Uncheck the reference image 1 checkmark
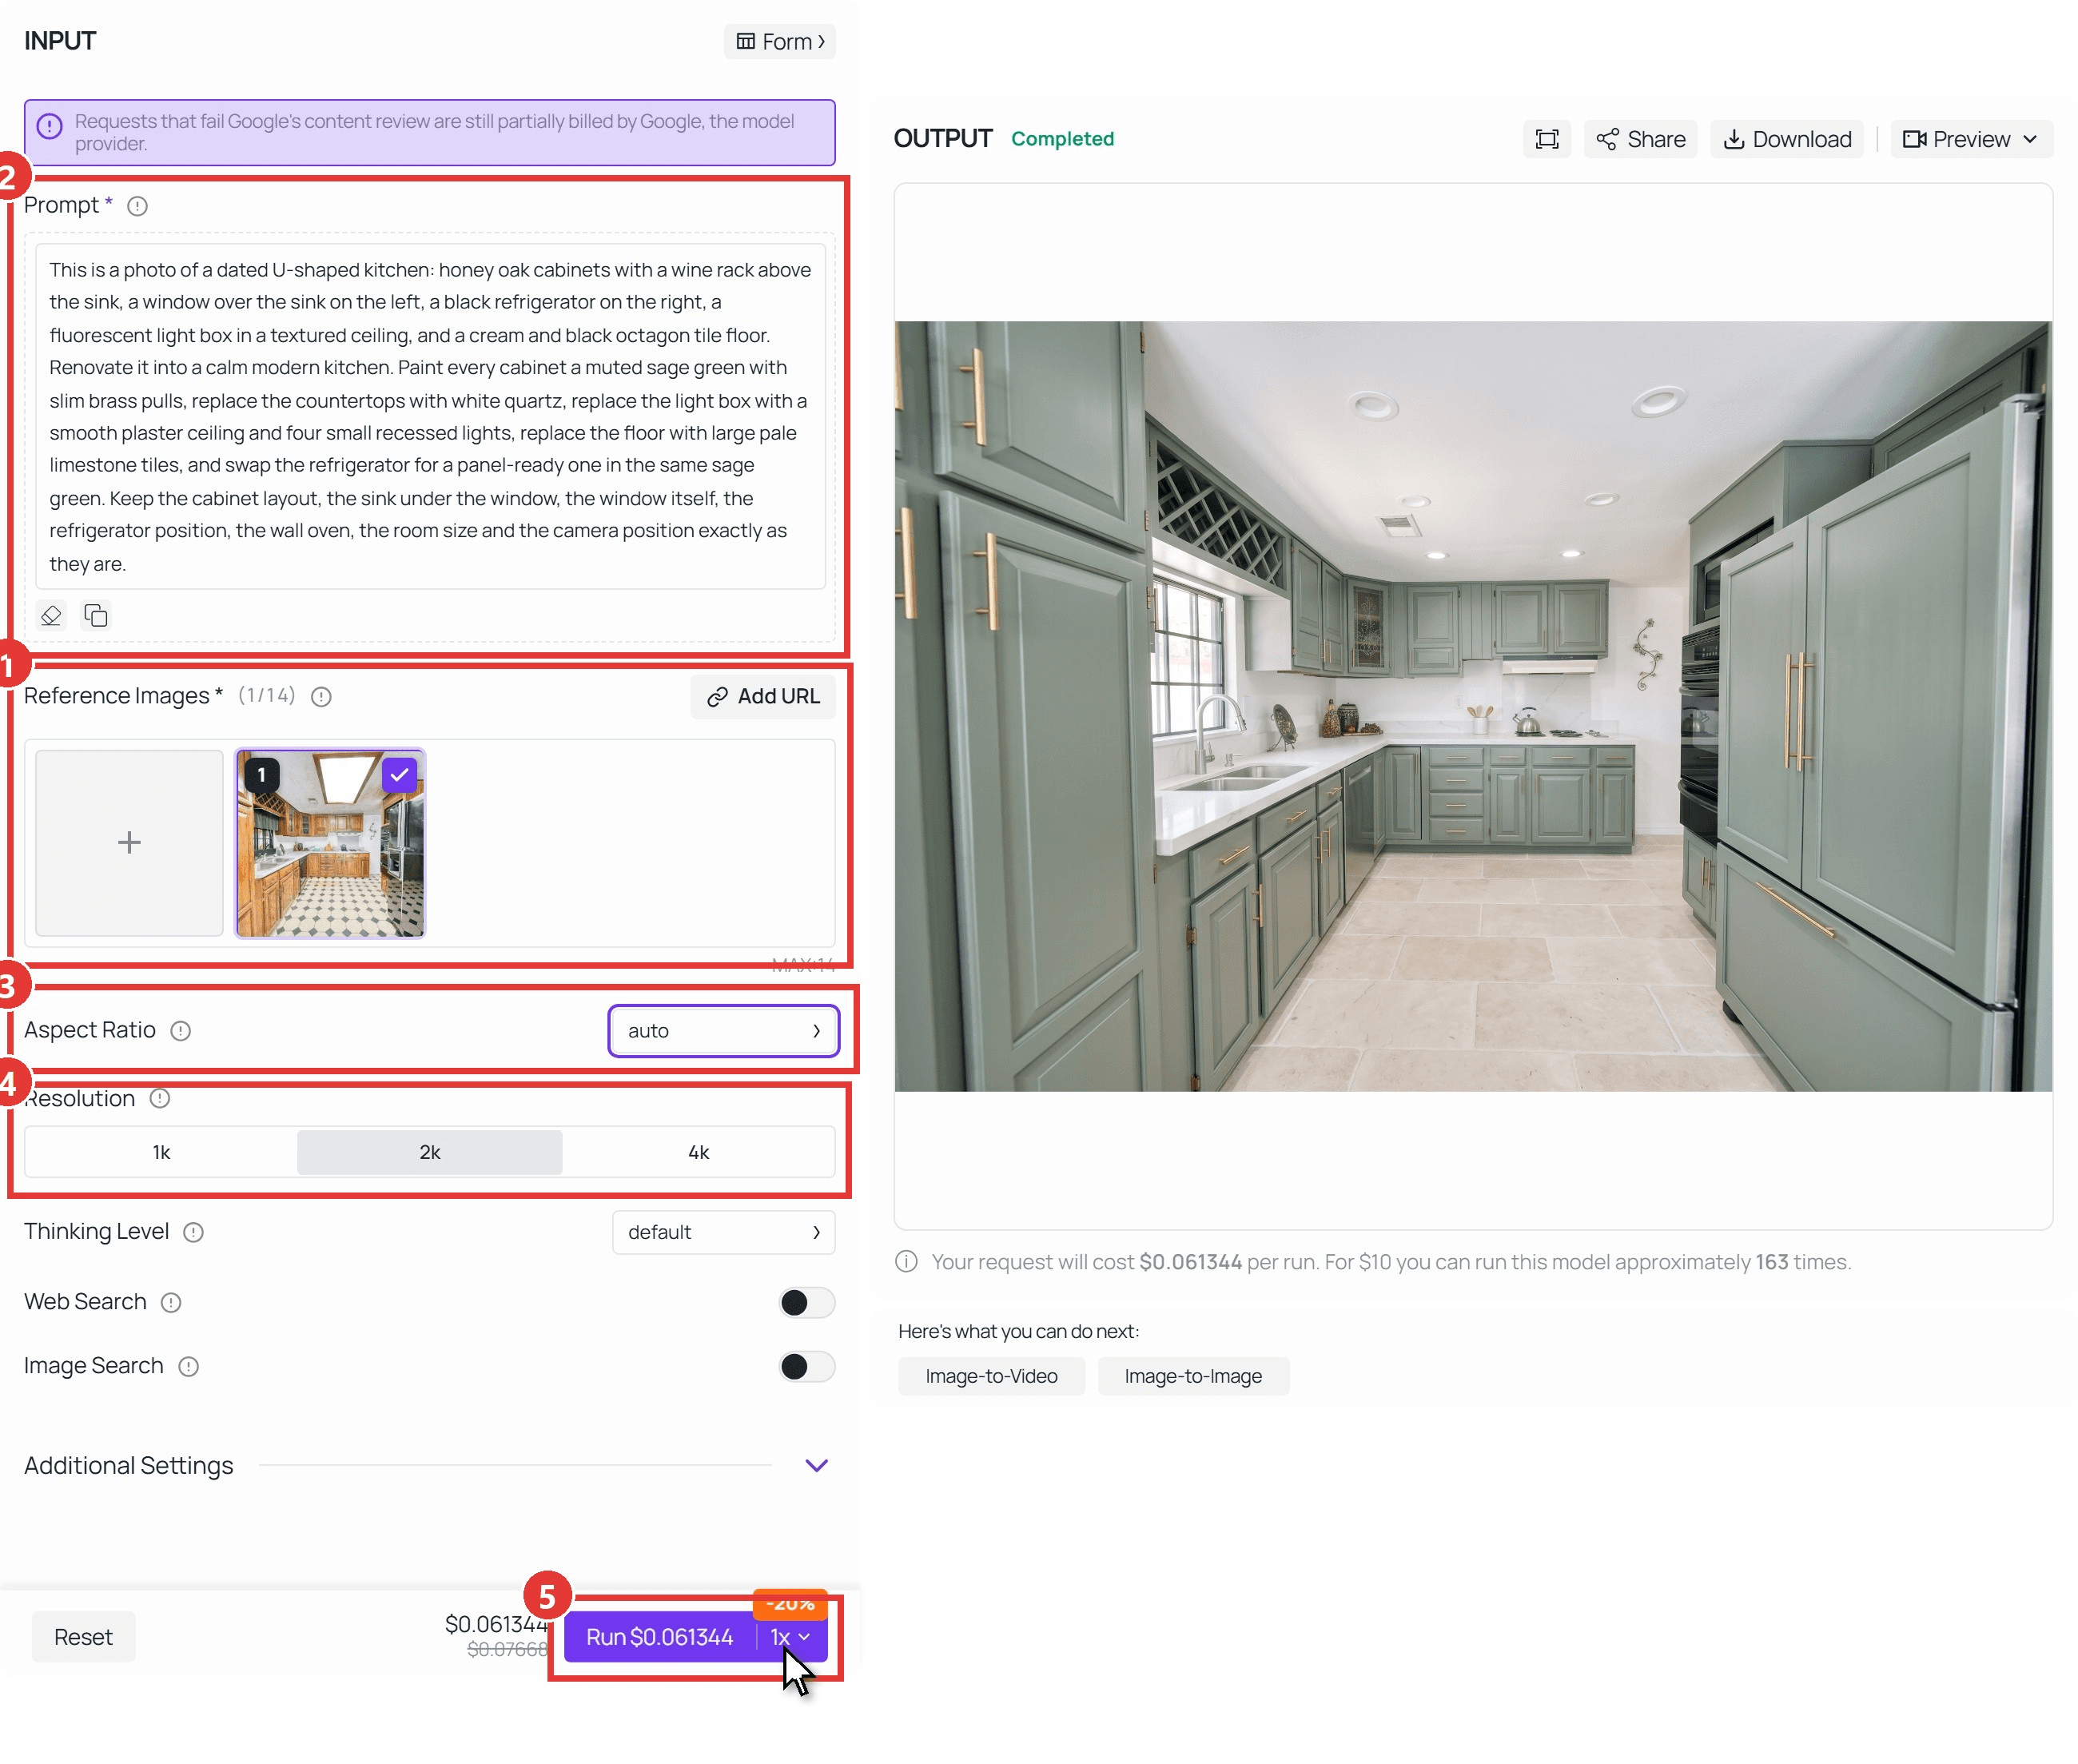This screenshot has width=2078, height=1764. coord(399,775)
